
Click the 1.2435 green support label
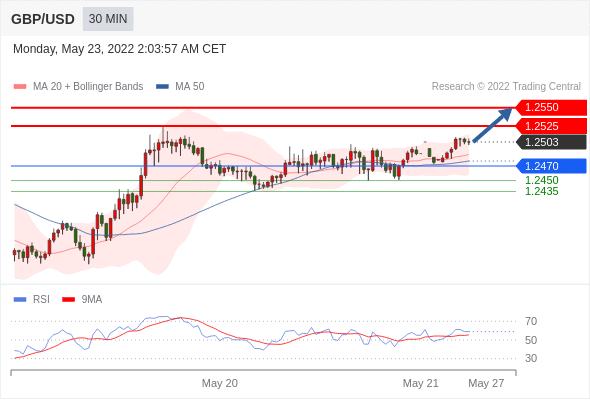(541, 192)
